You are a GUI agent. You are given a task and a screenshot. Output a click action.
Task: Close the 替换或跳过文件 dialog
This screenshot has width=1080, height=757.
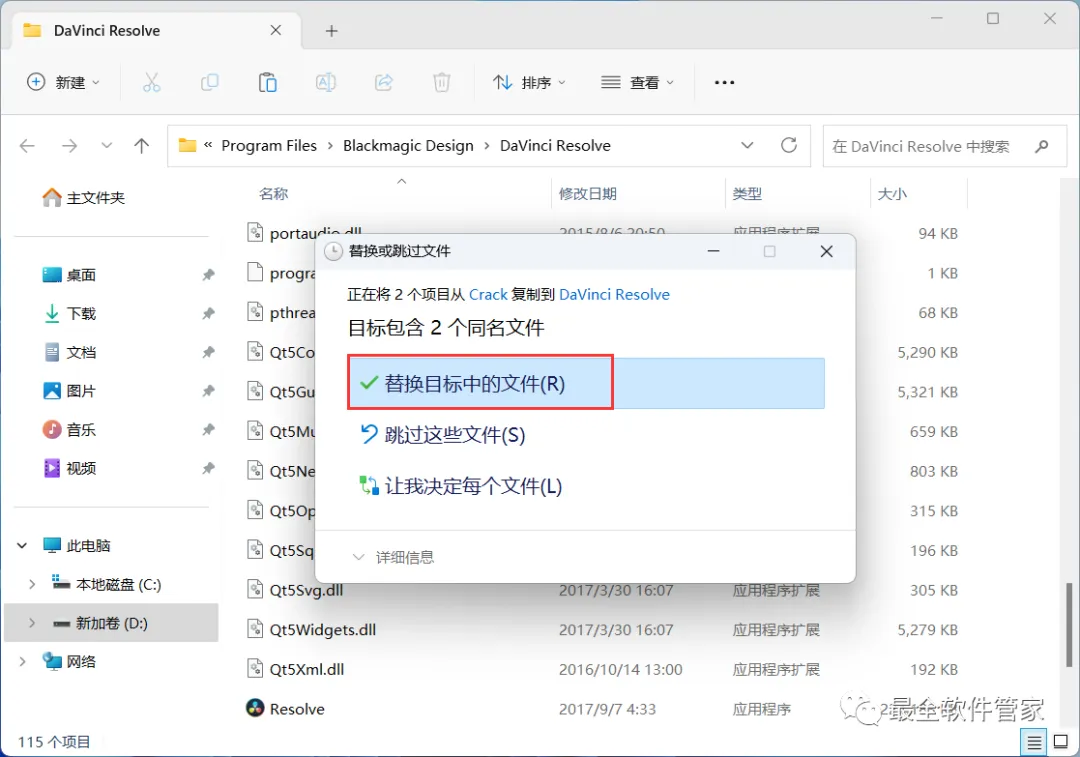(827, 251)
